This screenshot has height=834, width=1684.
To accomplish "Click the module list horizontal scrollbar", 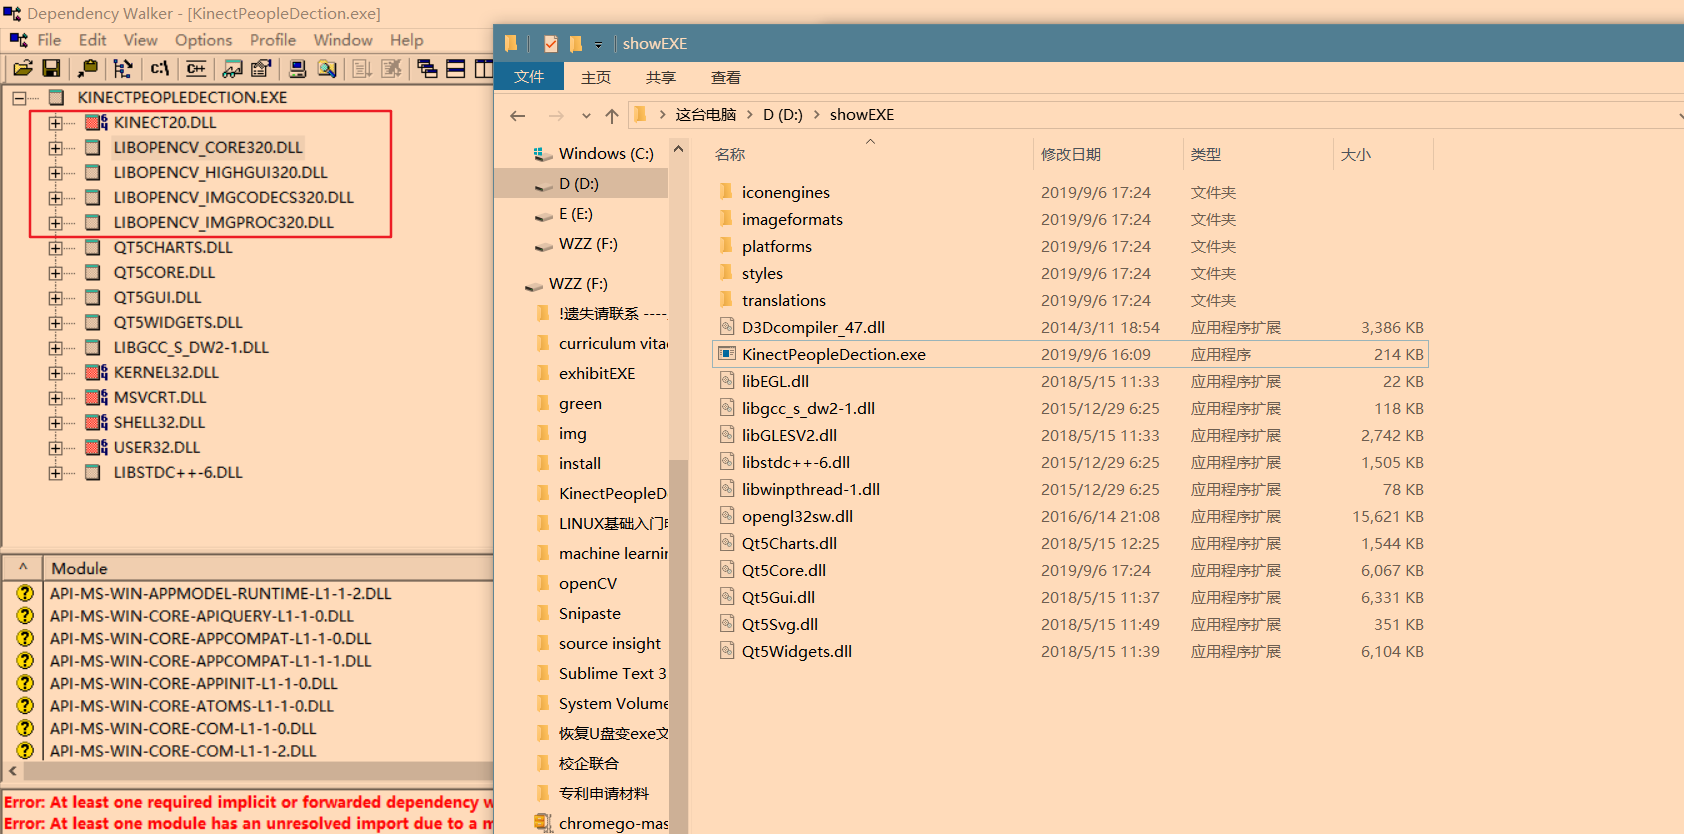I will (258, 771).
